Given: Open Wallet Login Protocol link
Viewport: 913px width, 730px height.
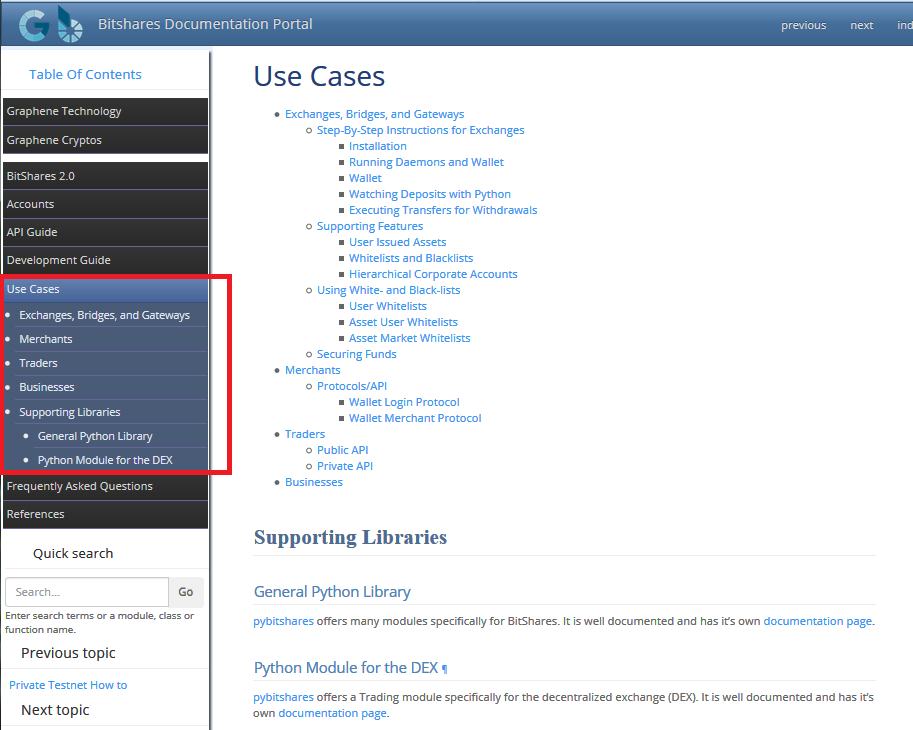Looking at the screenshot, I should point(404,402).
